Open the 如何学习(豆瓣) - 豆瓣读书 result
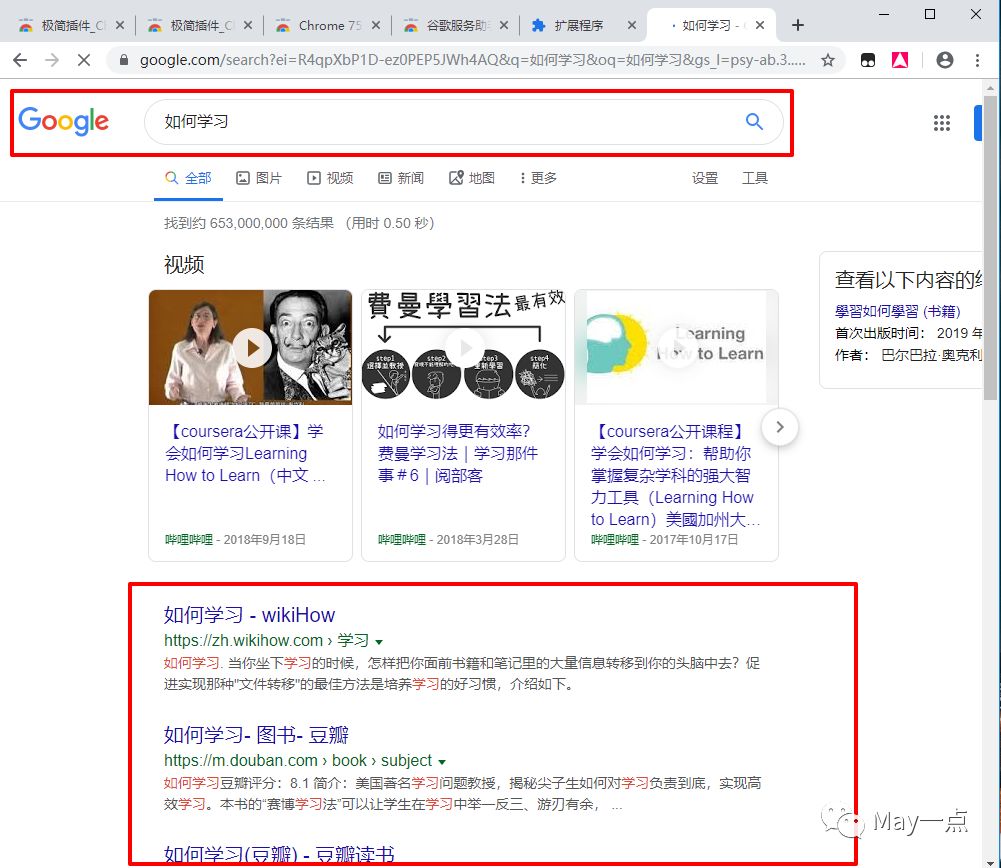 pos(279,854)
